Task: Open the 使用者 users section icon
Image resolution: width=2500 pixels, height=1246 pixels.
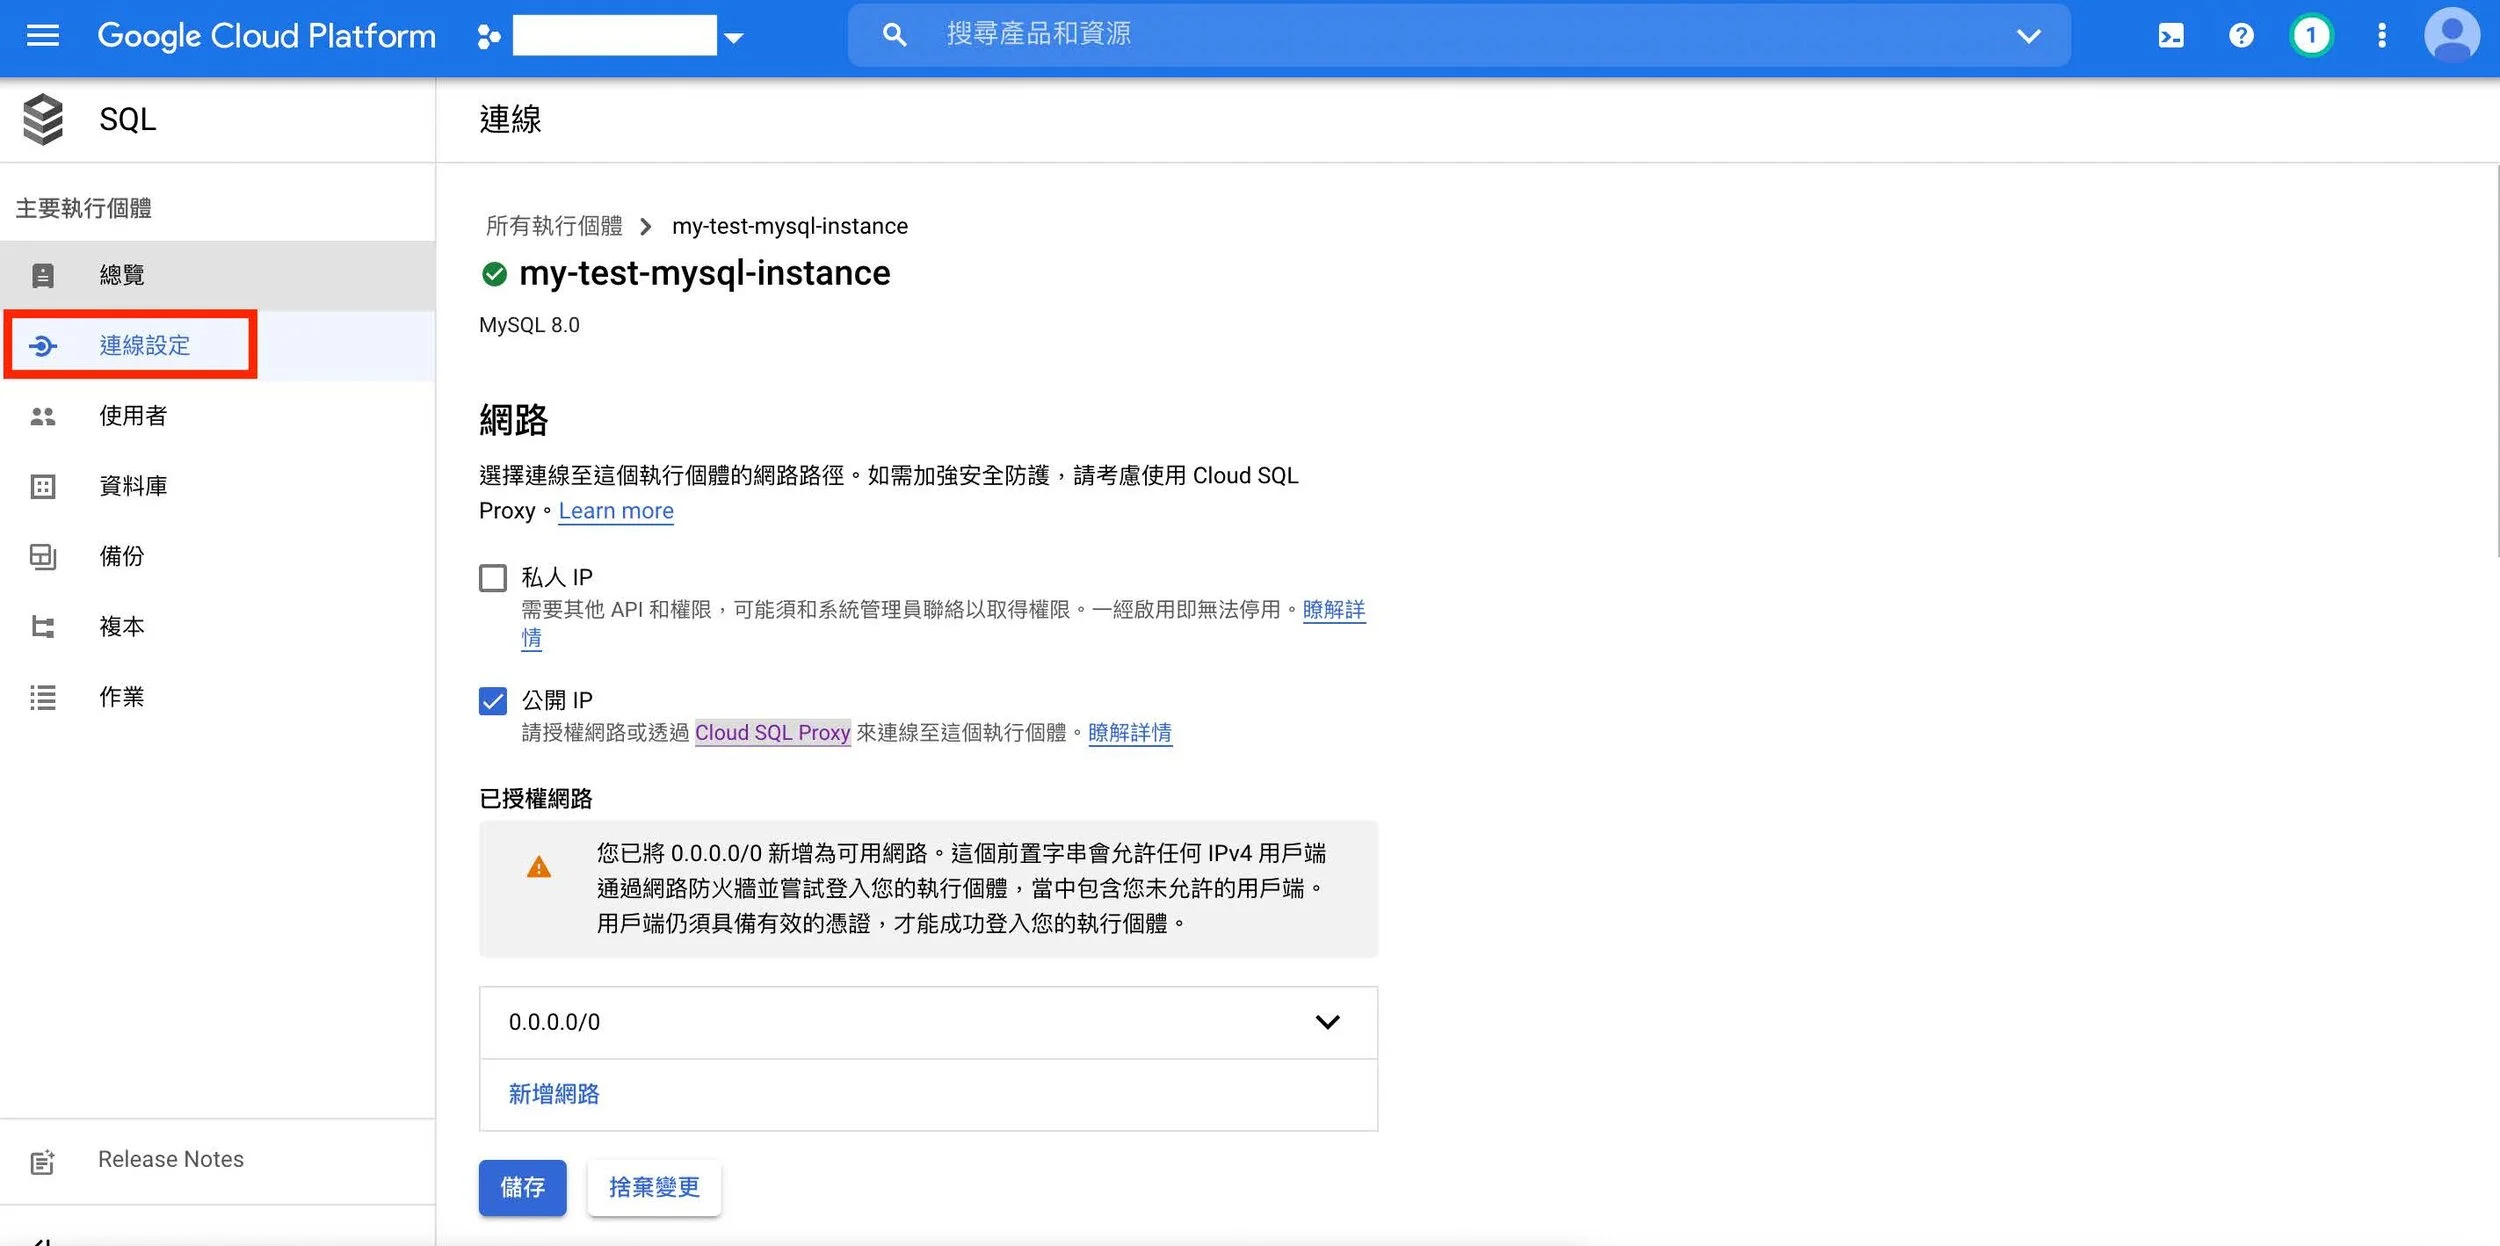Action: click(x=42, y=416)
